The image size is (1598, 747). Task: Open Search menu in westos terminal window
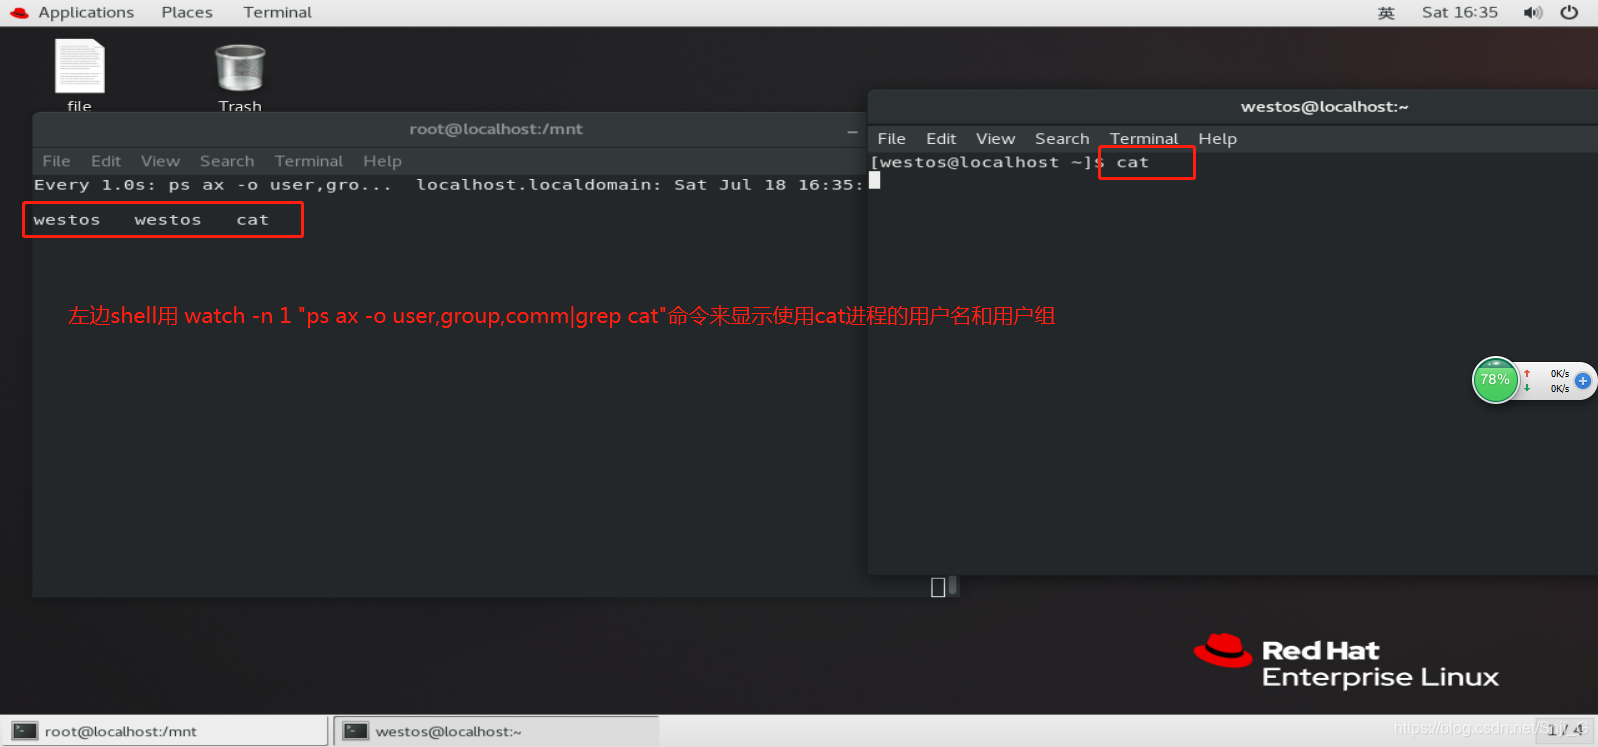(1062, 139)
